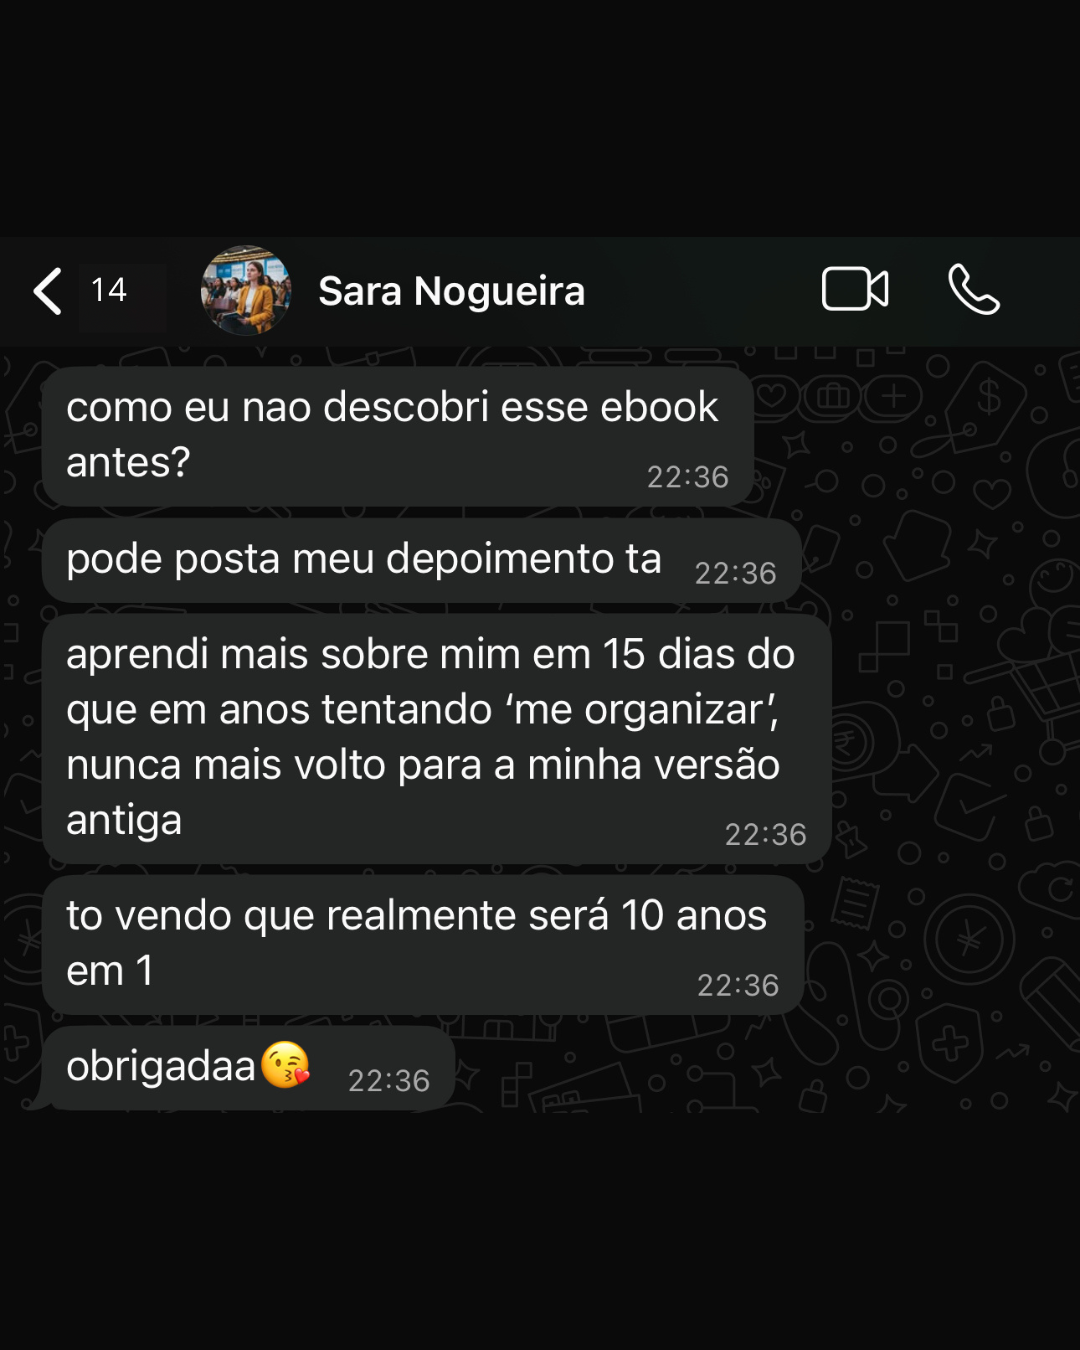Viewport: 1080px width, 1350px height.
Task: Start a voice call via phone icon
Action: 973,290
